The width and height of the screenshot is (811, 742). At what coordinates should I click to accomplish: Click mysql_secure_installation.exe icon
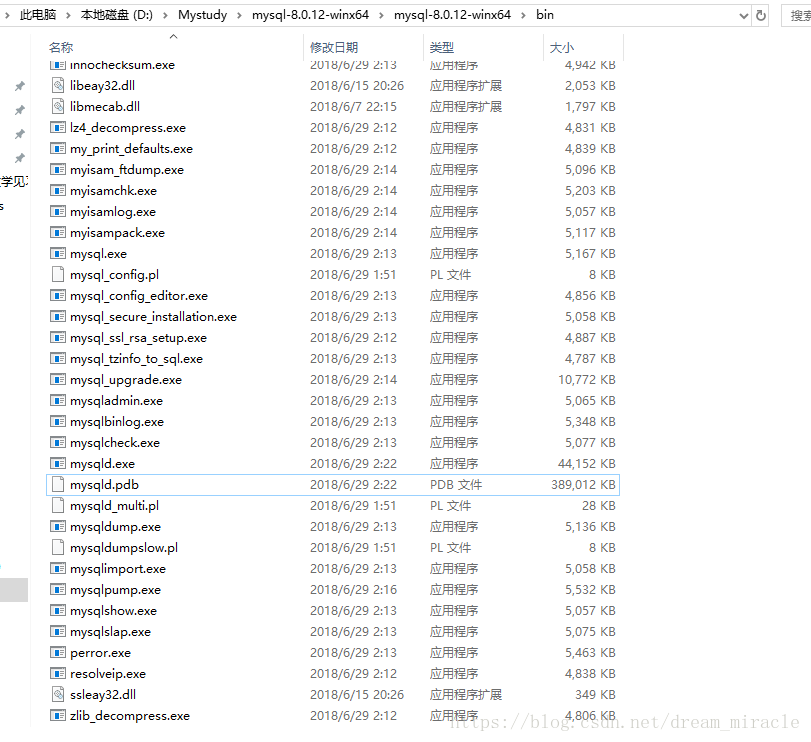click(x=58, y=316)
